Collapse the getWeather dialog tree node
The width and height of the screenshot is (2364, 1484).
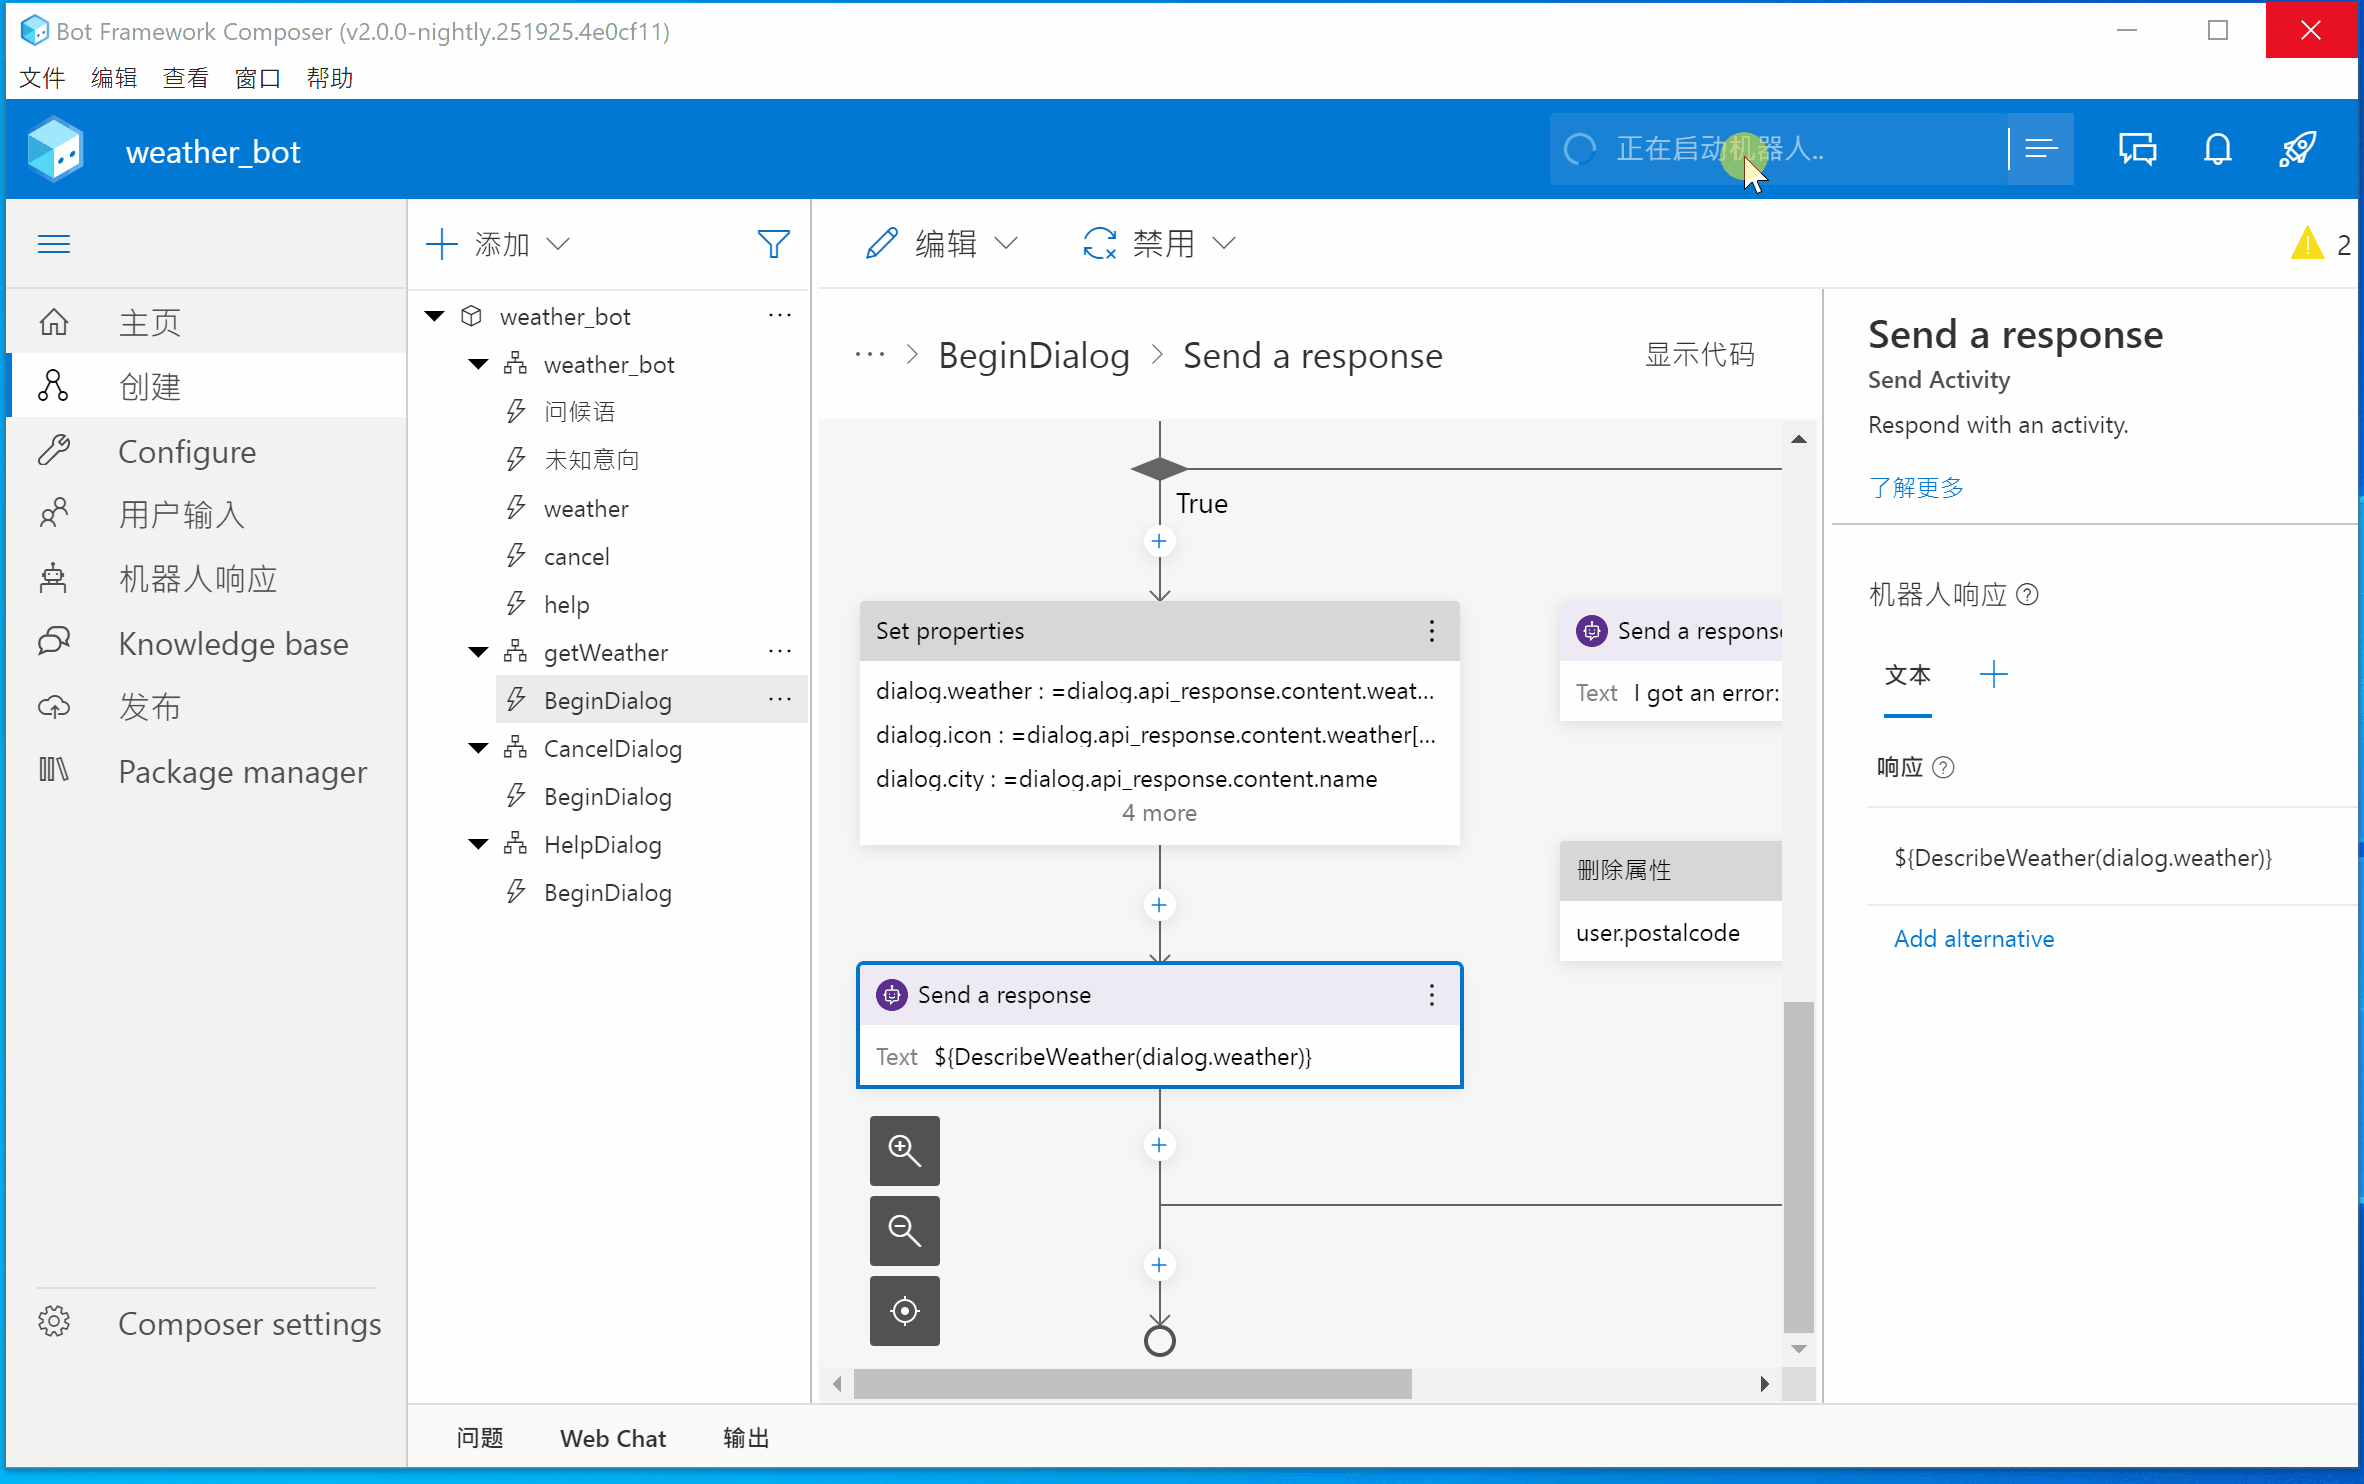[x=479, y=653]
